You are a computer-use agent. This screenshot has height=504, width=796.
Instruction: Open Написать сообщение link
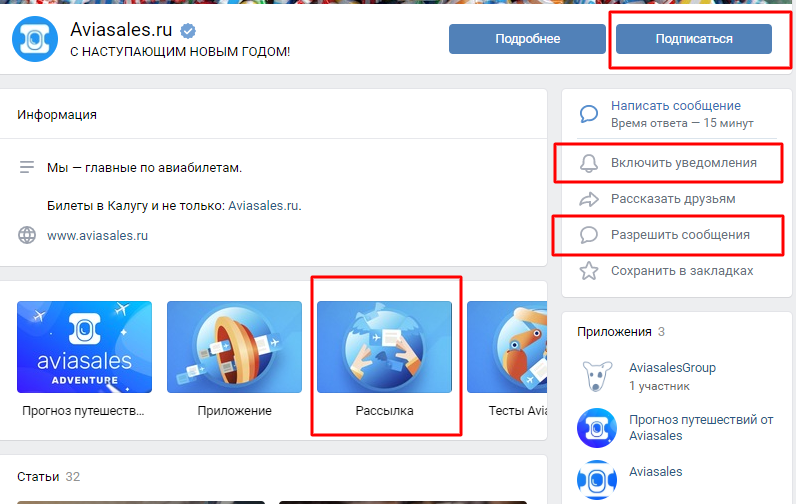[676, 106]
